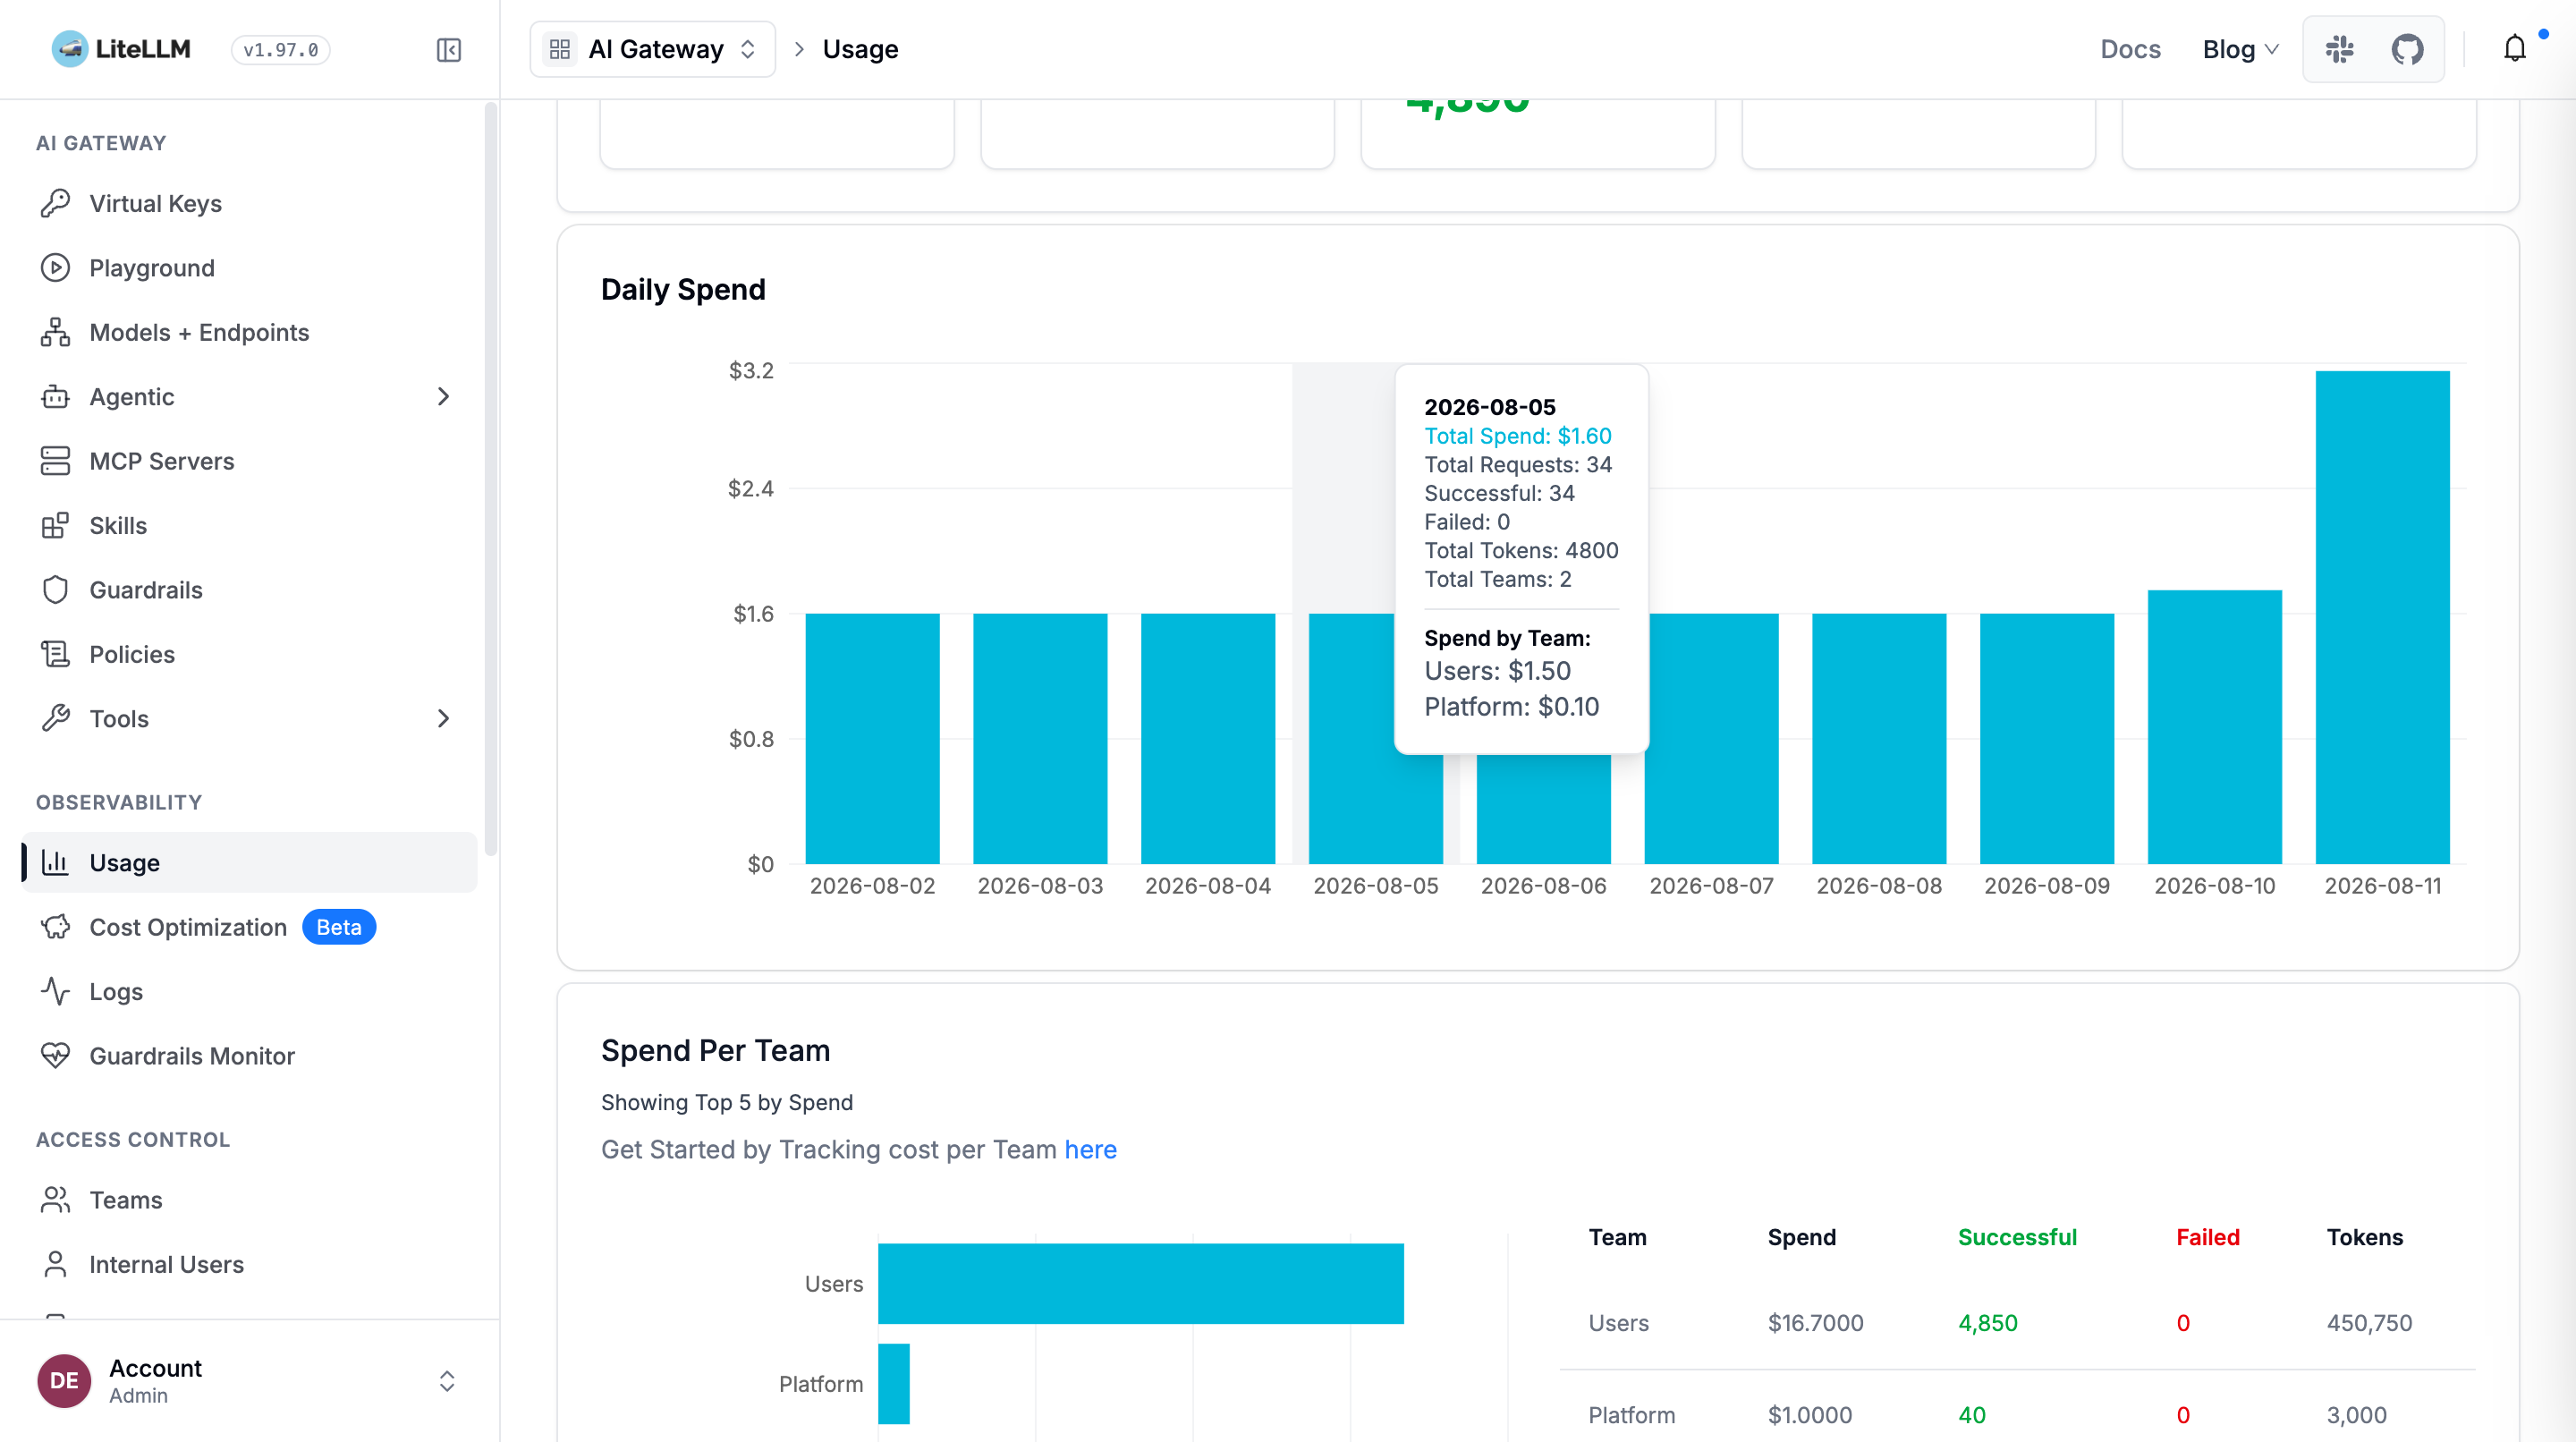Collapse the sidebar with the panel icon
The height and width of the screenshot is (1442, 2576).
tap(449, 49)
